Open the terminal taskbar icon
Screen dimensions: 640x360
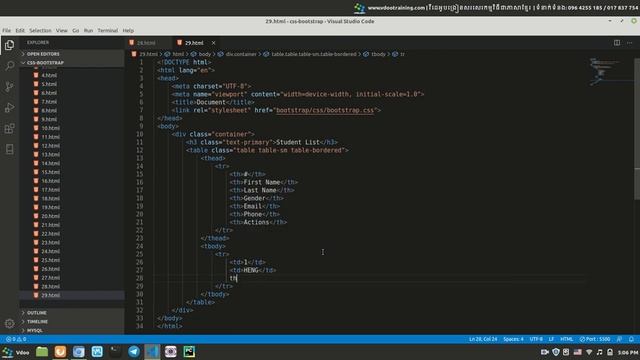coord(116,352)
